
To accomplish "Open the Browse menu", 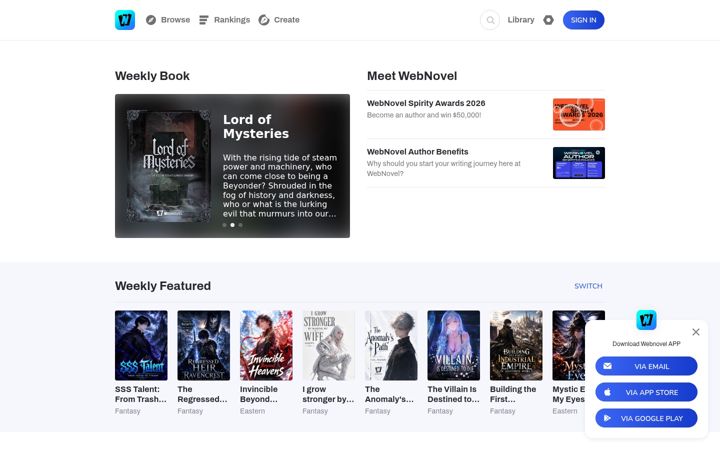I will coord(168,20).
